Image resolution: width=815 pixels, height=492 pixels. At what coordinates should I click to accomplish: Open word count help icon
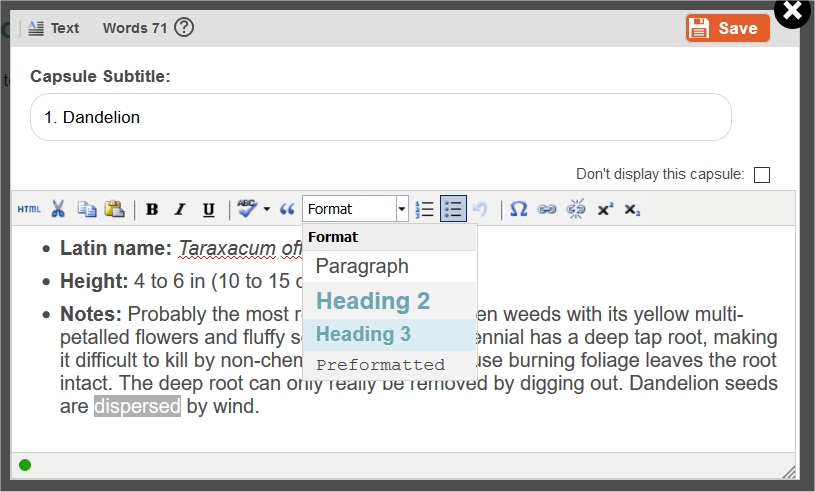pyautogui.click(x=184, y=27)
